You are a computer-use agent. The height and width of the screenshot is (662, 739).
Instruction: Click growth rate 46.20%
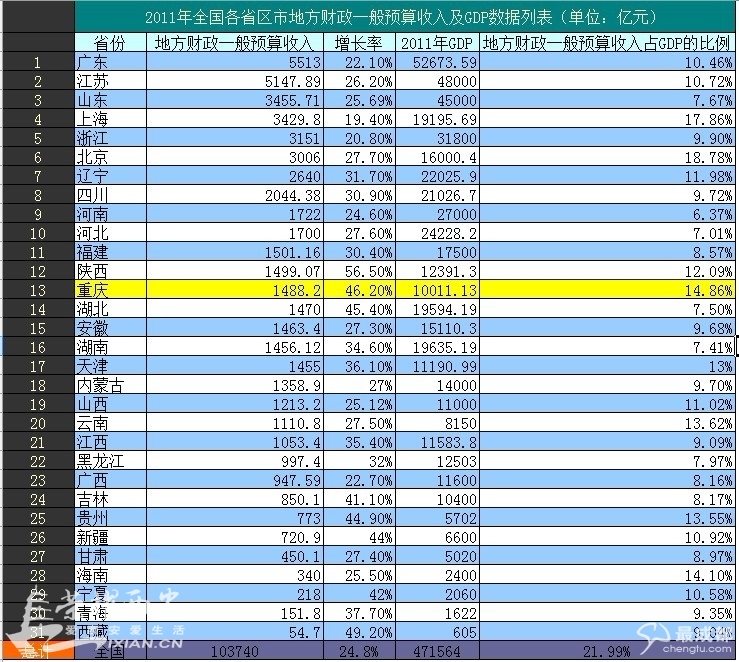point(360,290)
